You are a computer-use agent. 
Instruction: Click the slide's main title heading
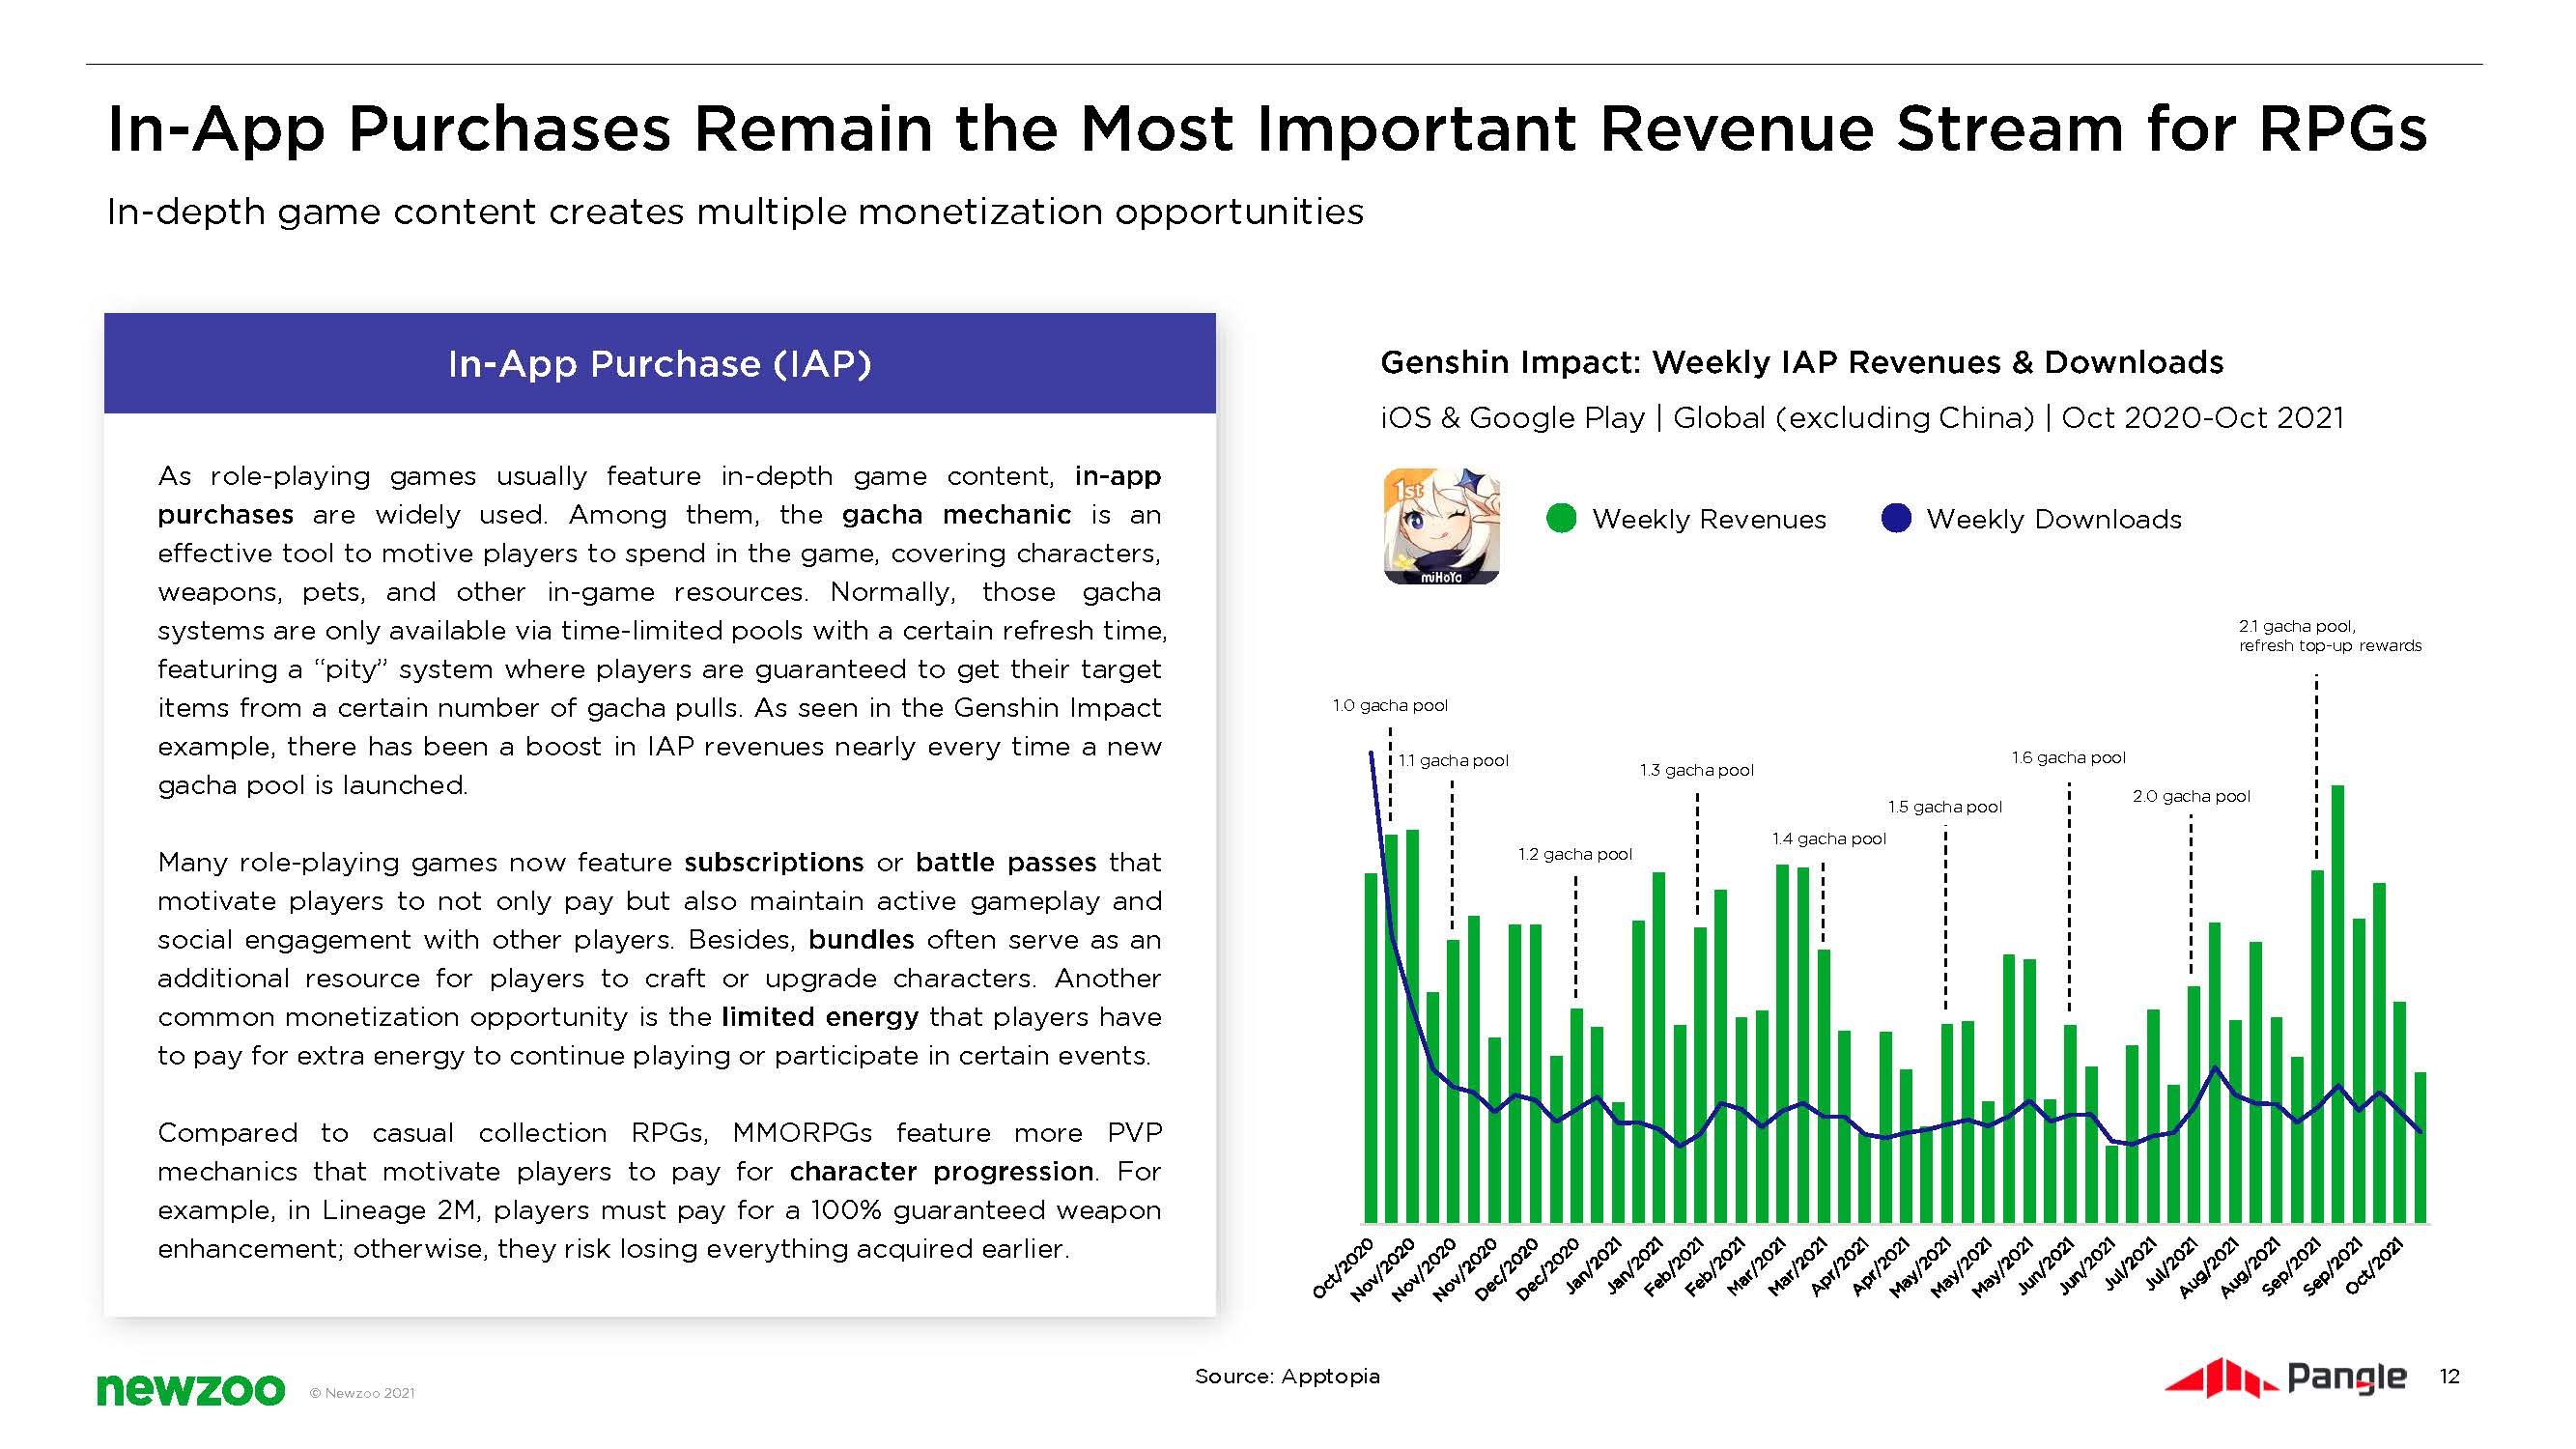point(1266,129)
